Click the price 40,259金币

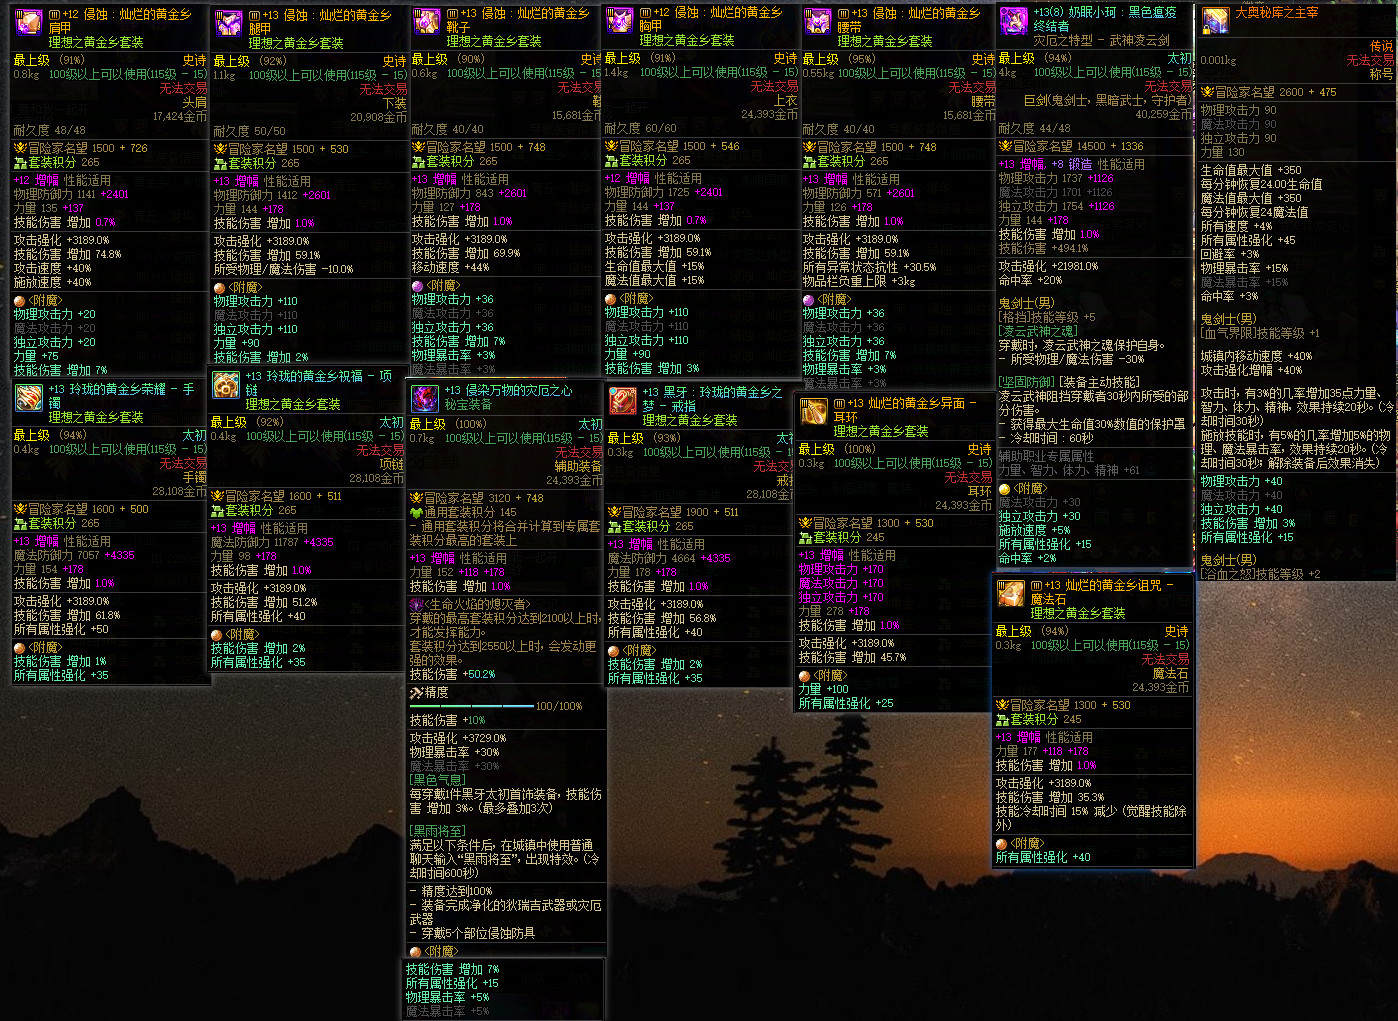(x=1165, y=114)
